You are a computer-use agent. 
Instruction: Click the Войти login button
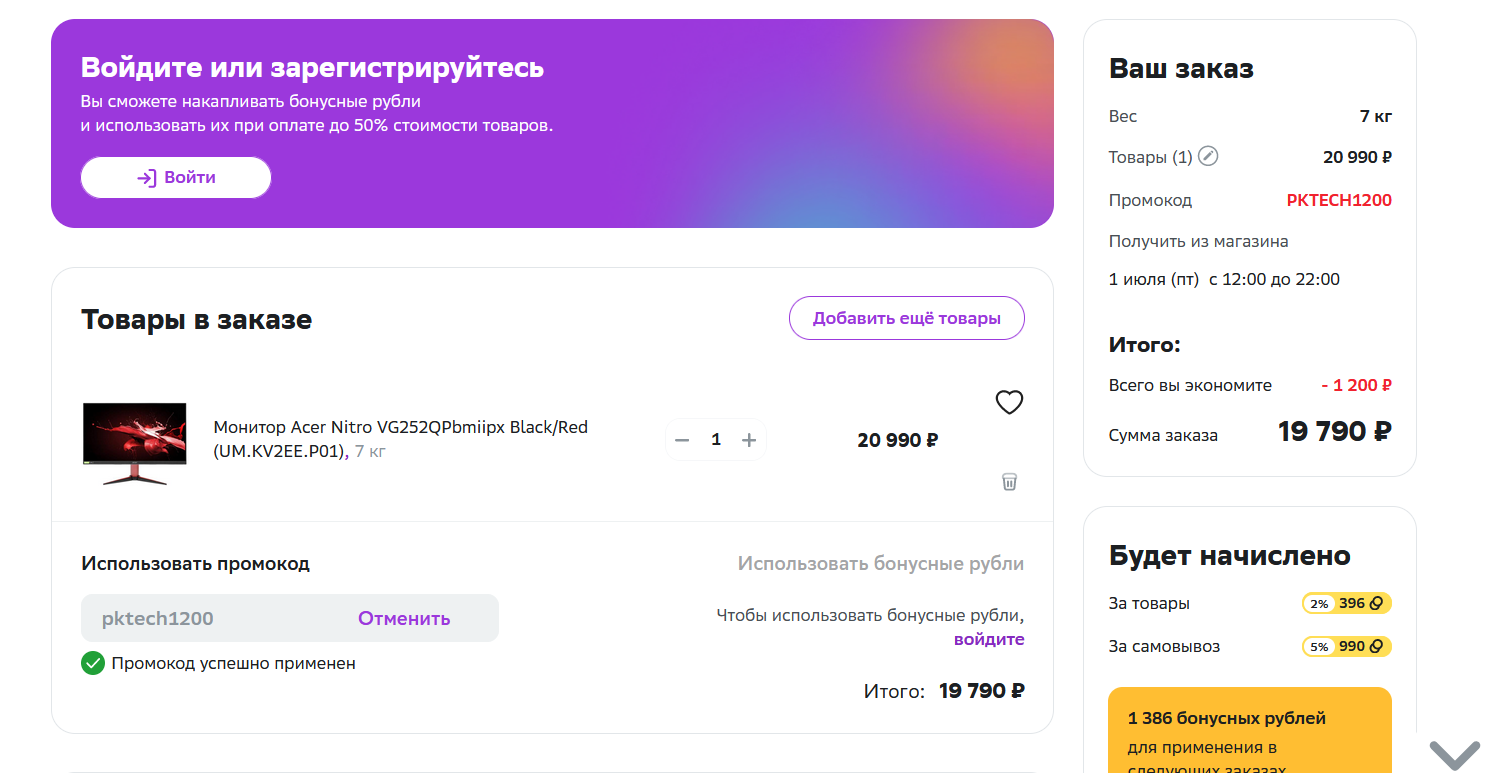pos(176,177)
